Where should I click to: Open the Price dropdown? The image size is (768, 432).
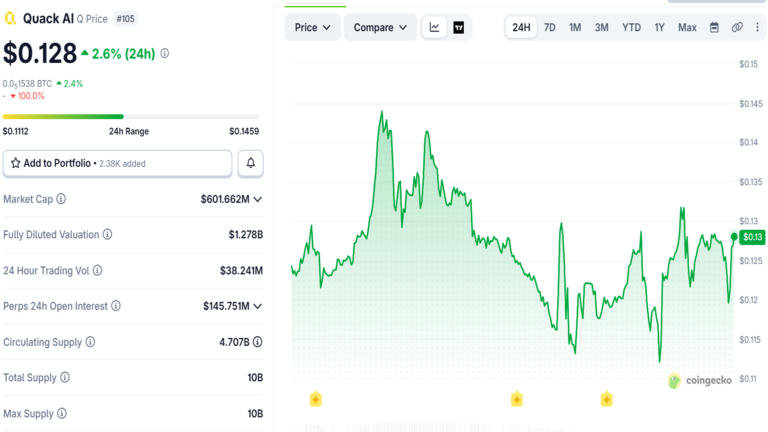click(x=312, y=27)
